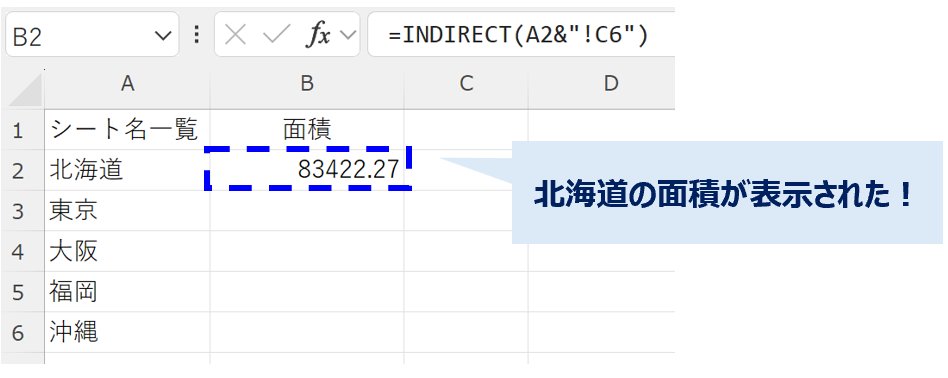Viewport: 948px width, 378px height.
Task: Click cell containing 沖縄
Action: (x=127, y=333)
